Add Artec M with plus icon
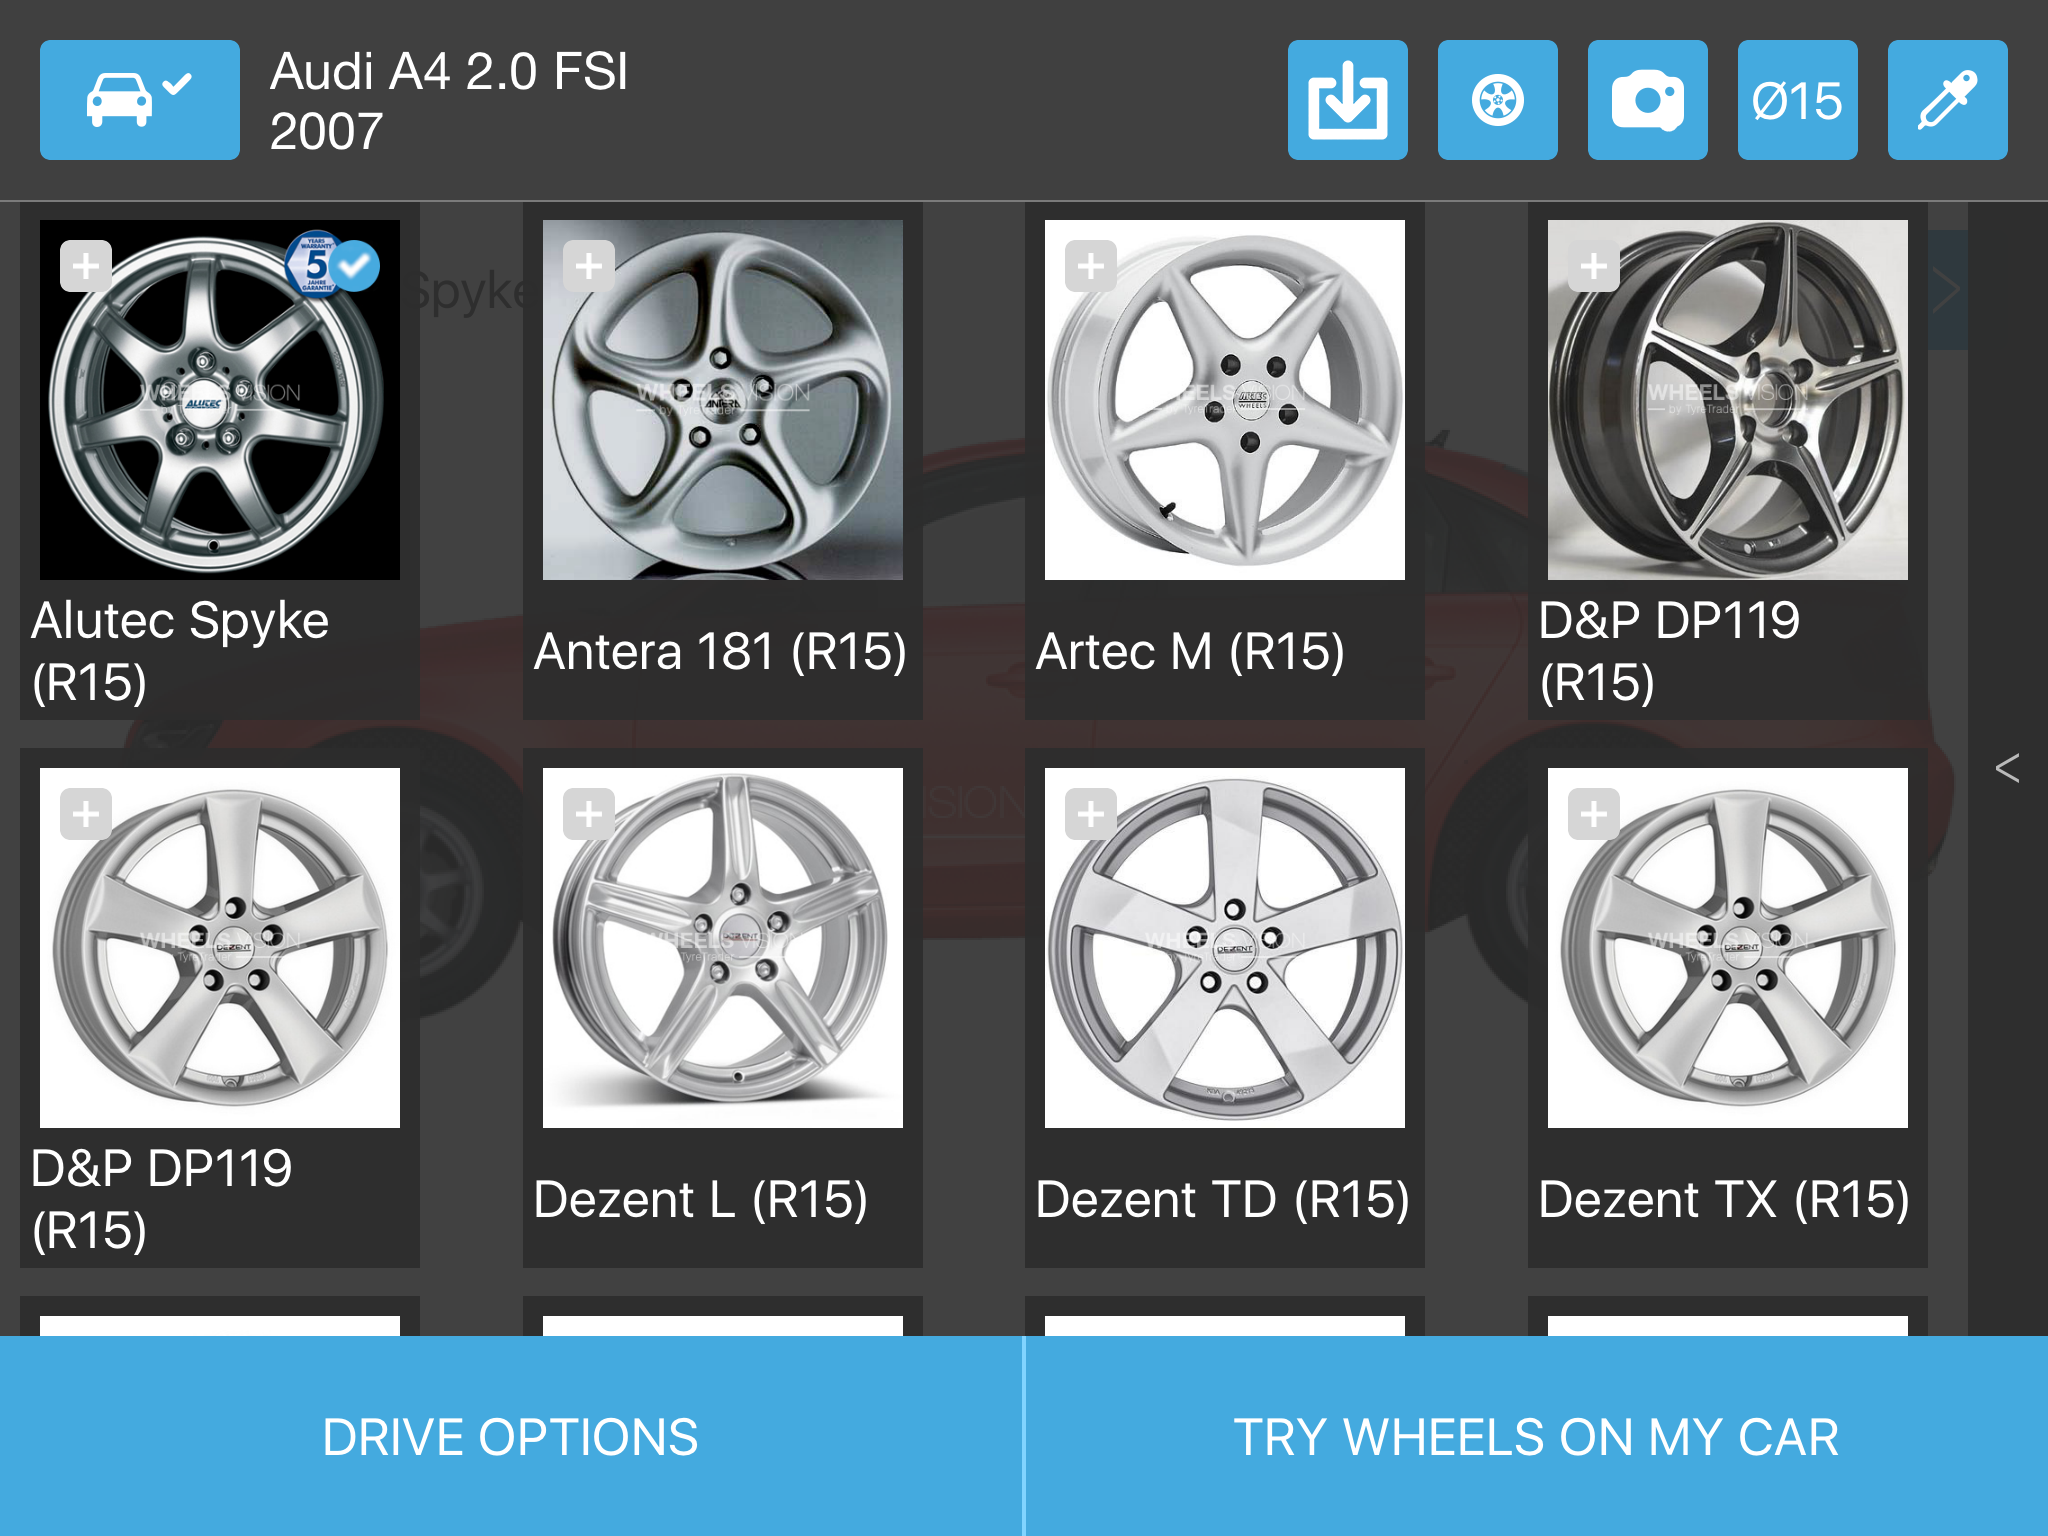This screenshot has width=2048, height=1536. (1091, 266)
